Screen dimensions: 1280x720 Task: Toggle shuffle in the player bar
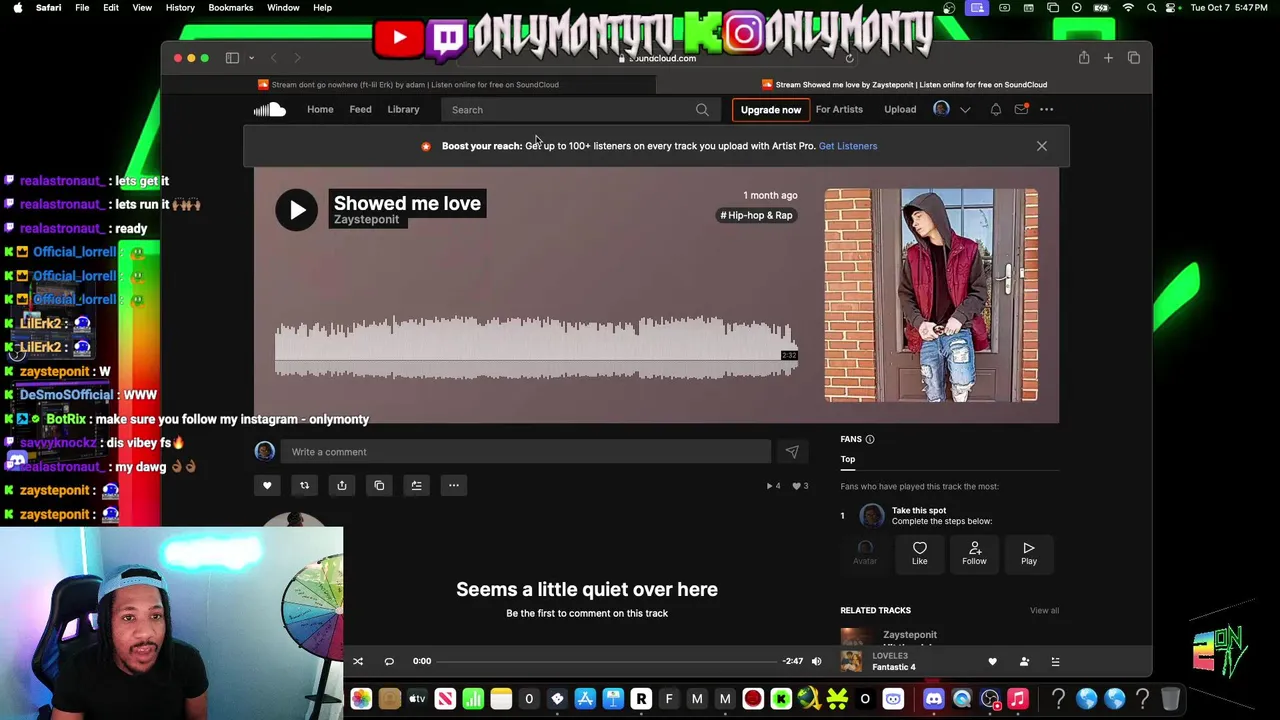[x=358, y=661]
